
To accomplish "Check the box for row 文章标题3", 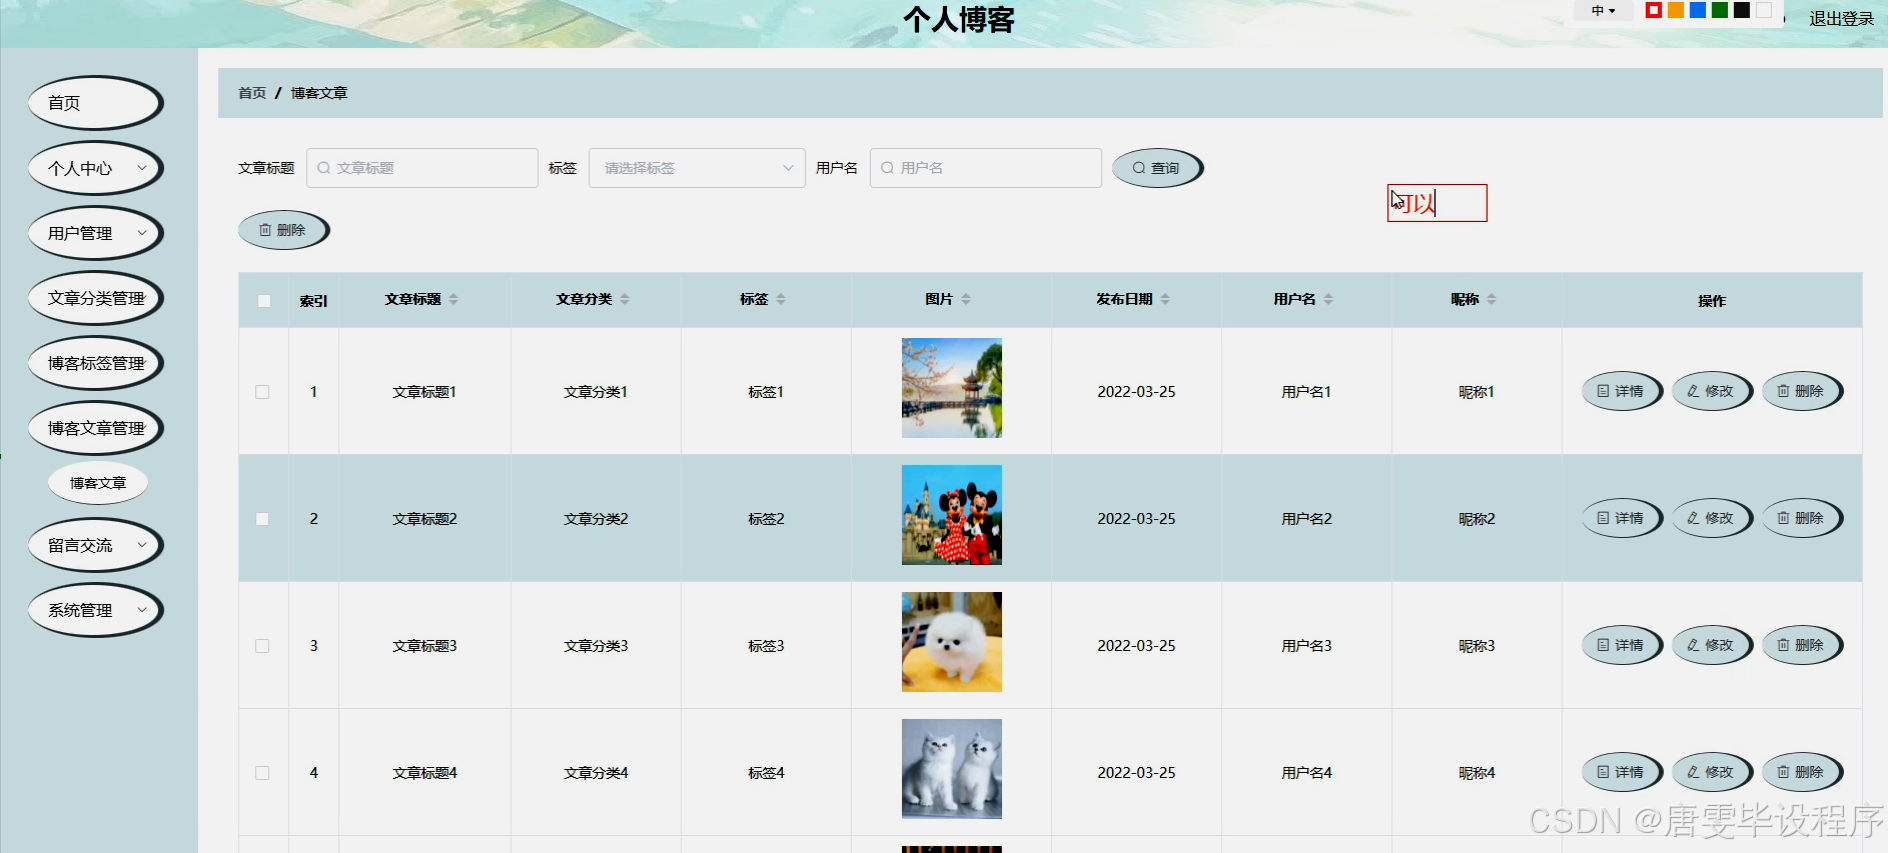I will (262, 646).
